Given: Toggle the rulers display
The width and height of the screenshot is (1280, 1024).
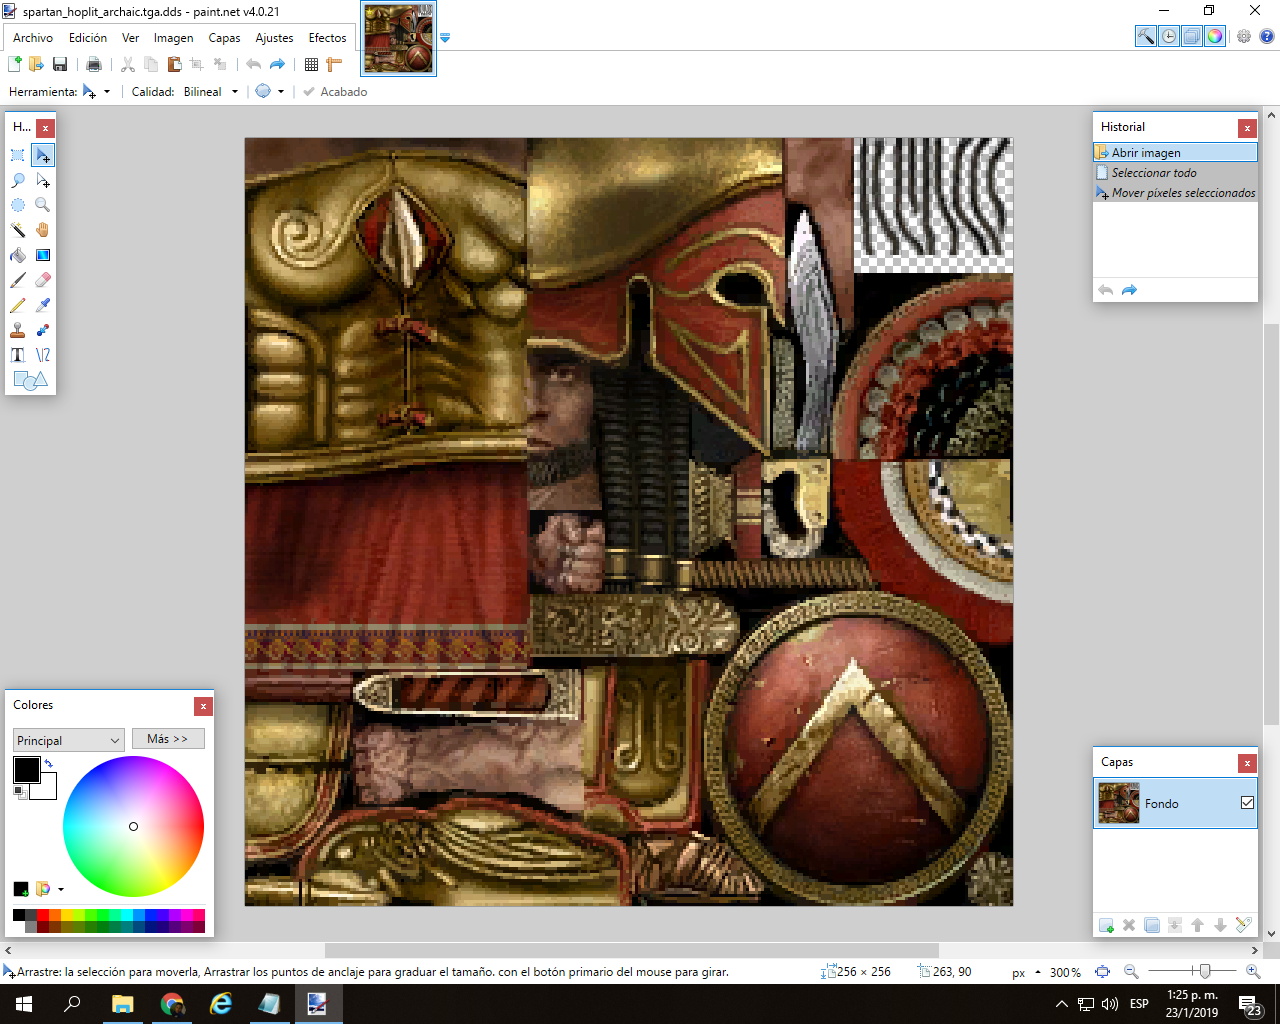Looking at the screenshot, I should pyautogui.click(x=334, y=64).
